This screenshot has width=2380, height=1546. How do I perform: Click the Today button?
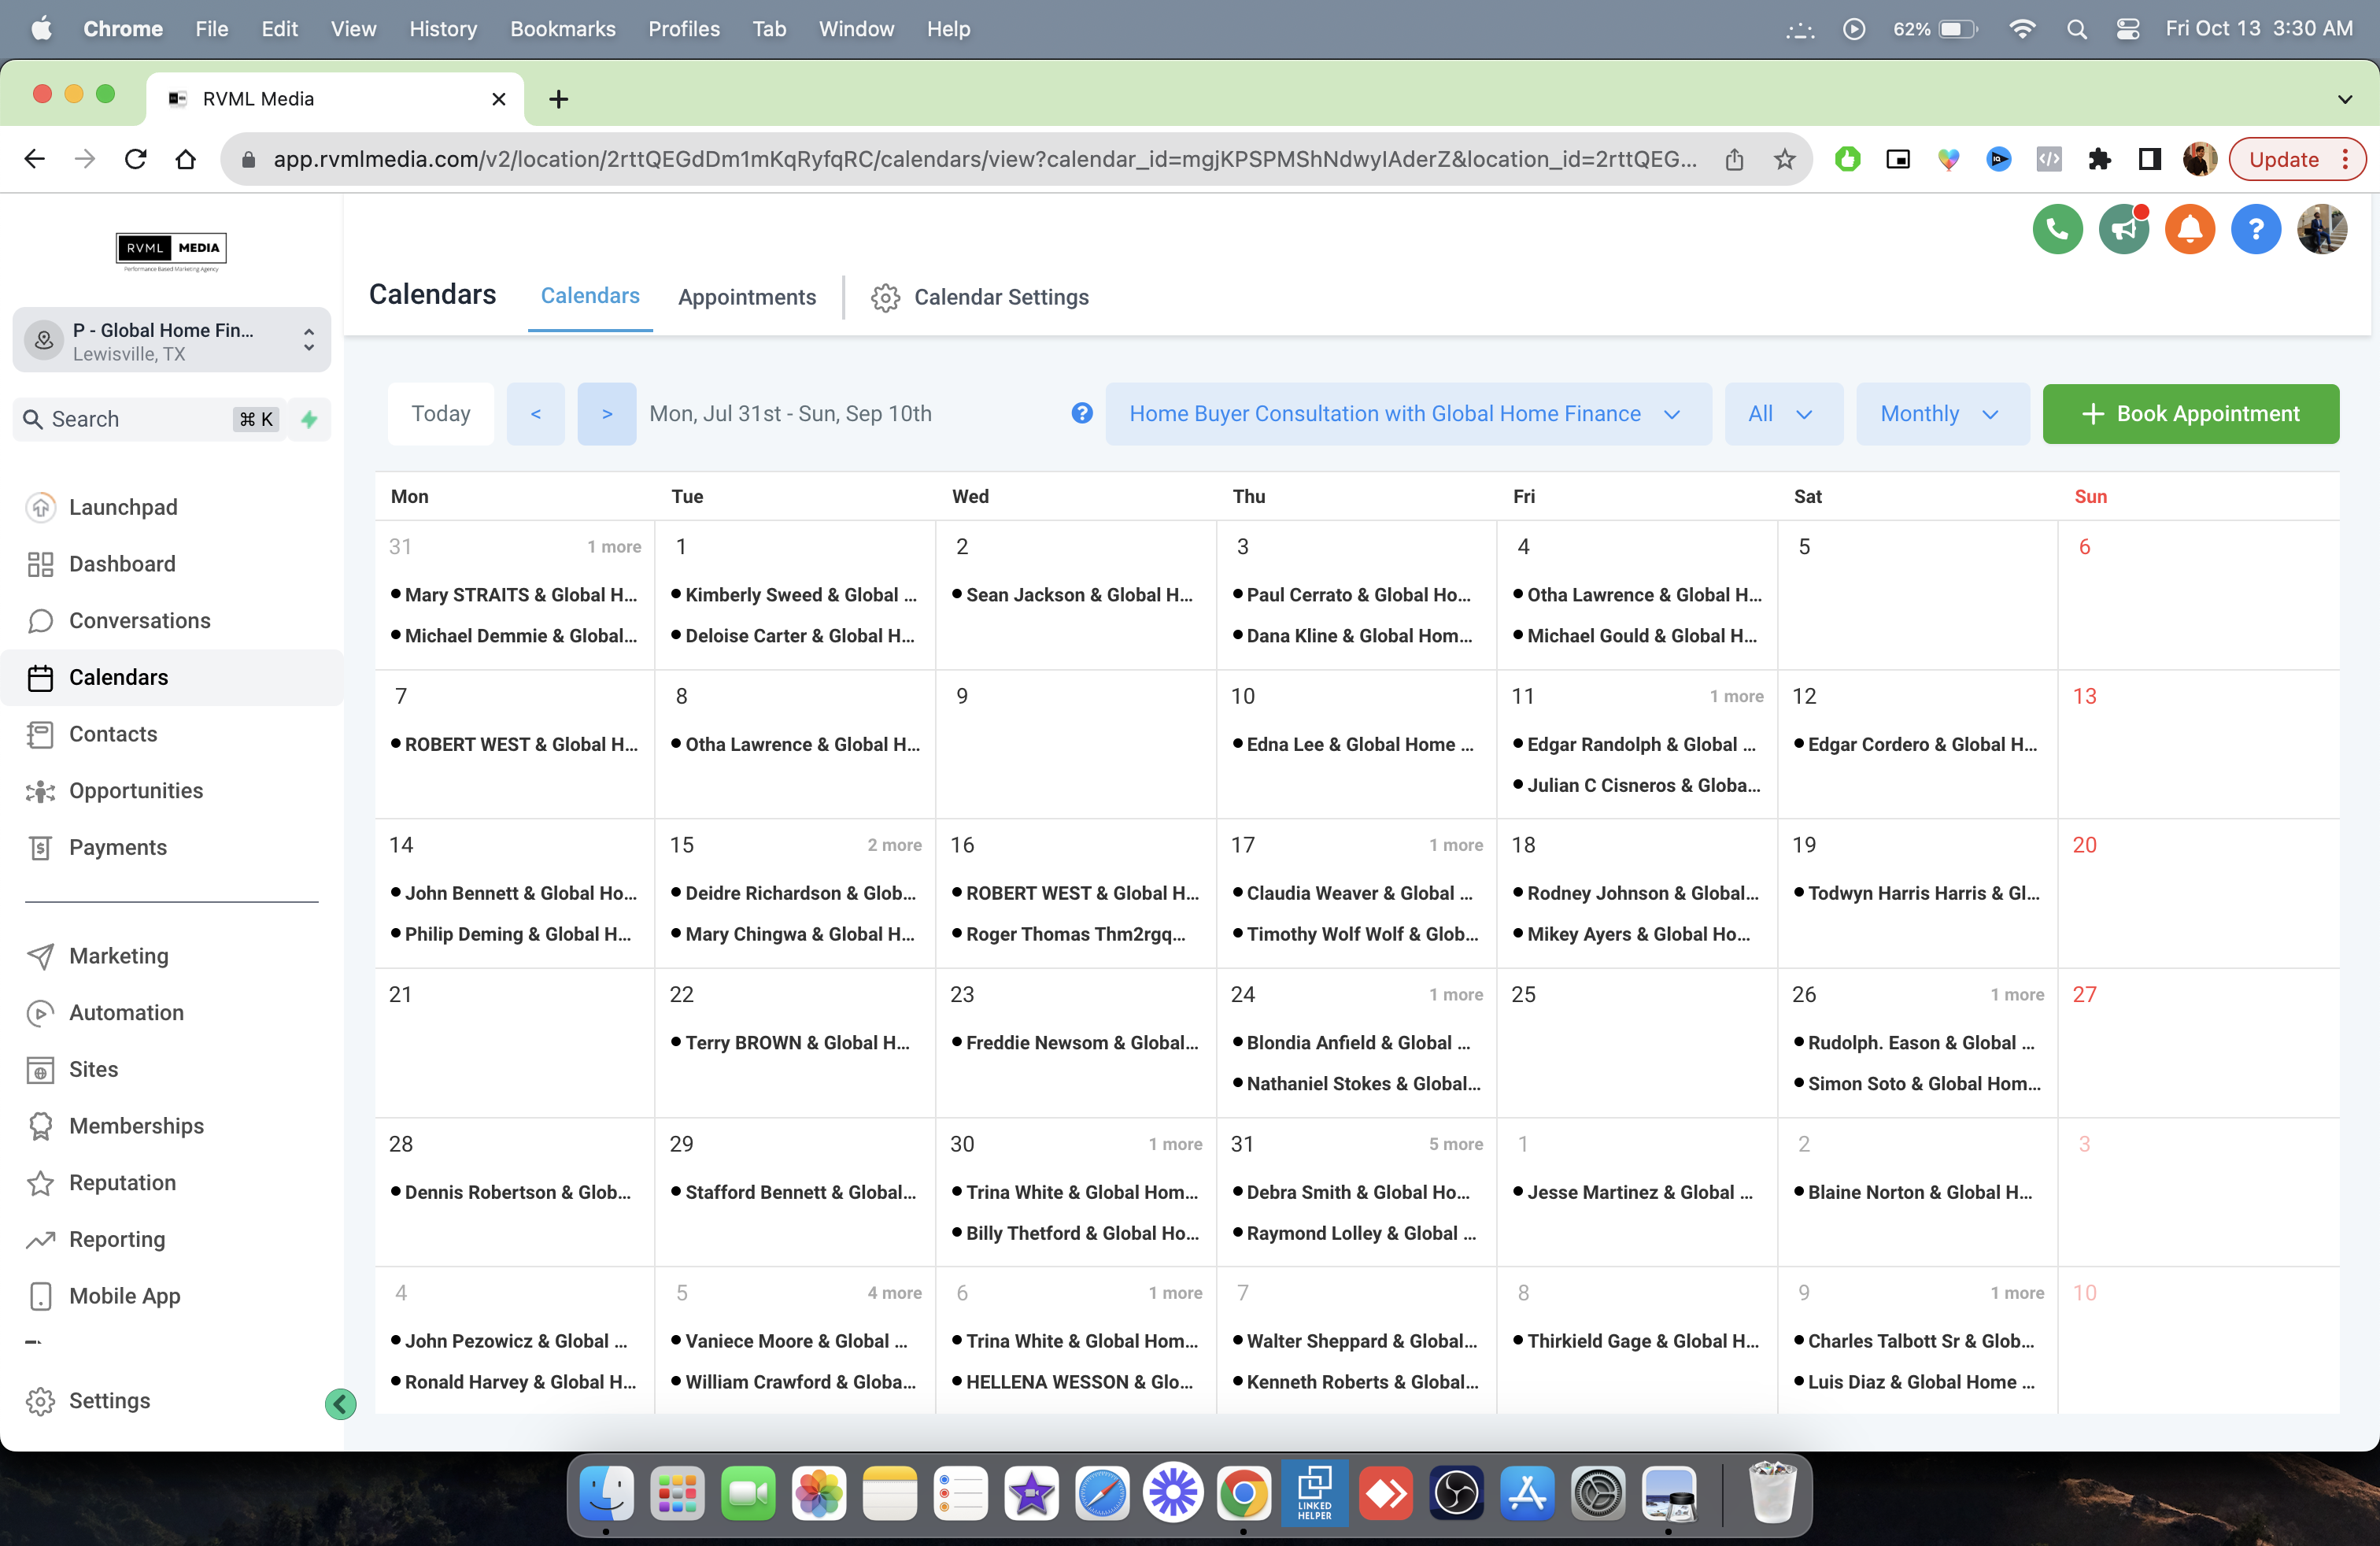pos(441,414)
